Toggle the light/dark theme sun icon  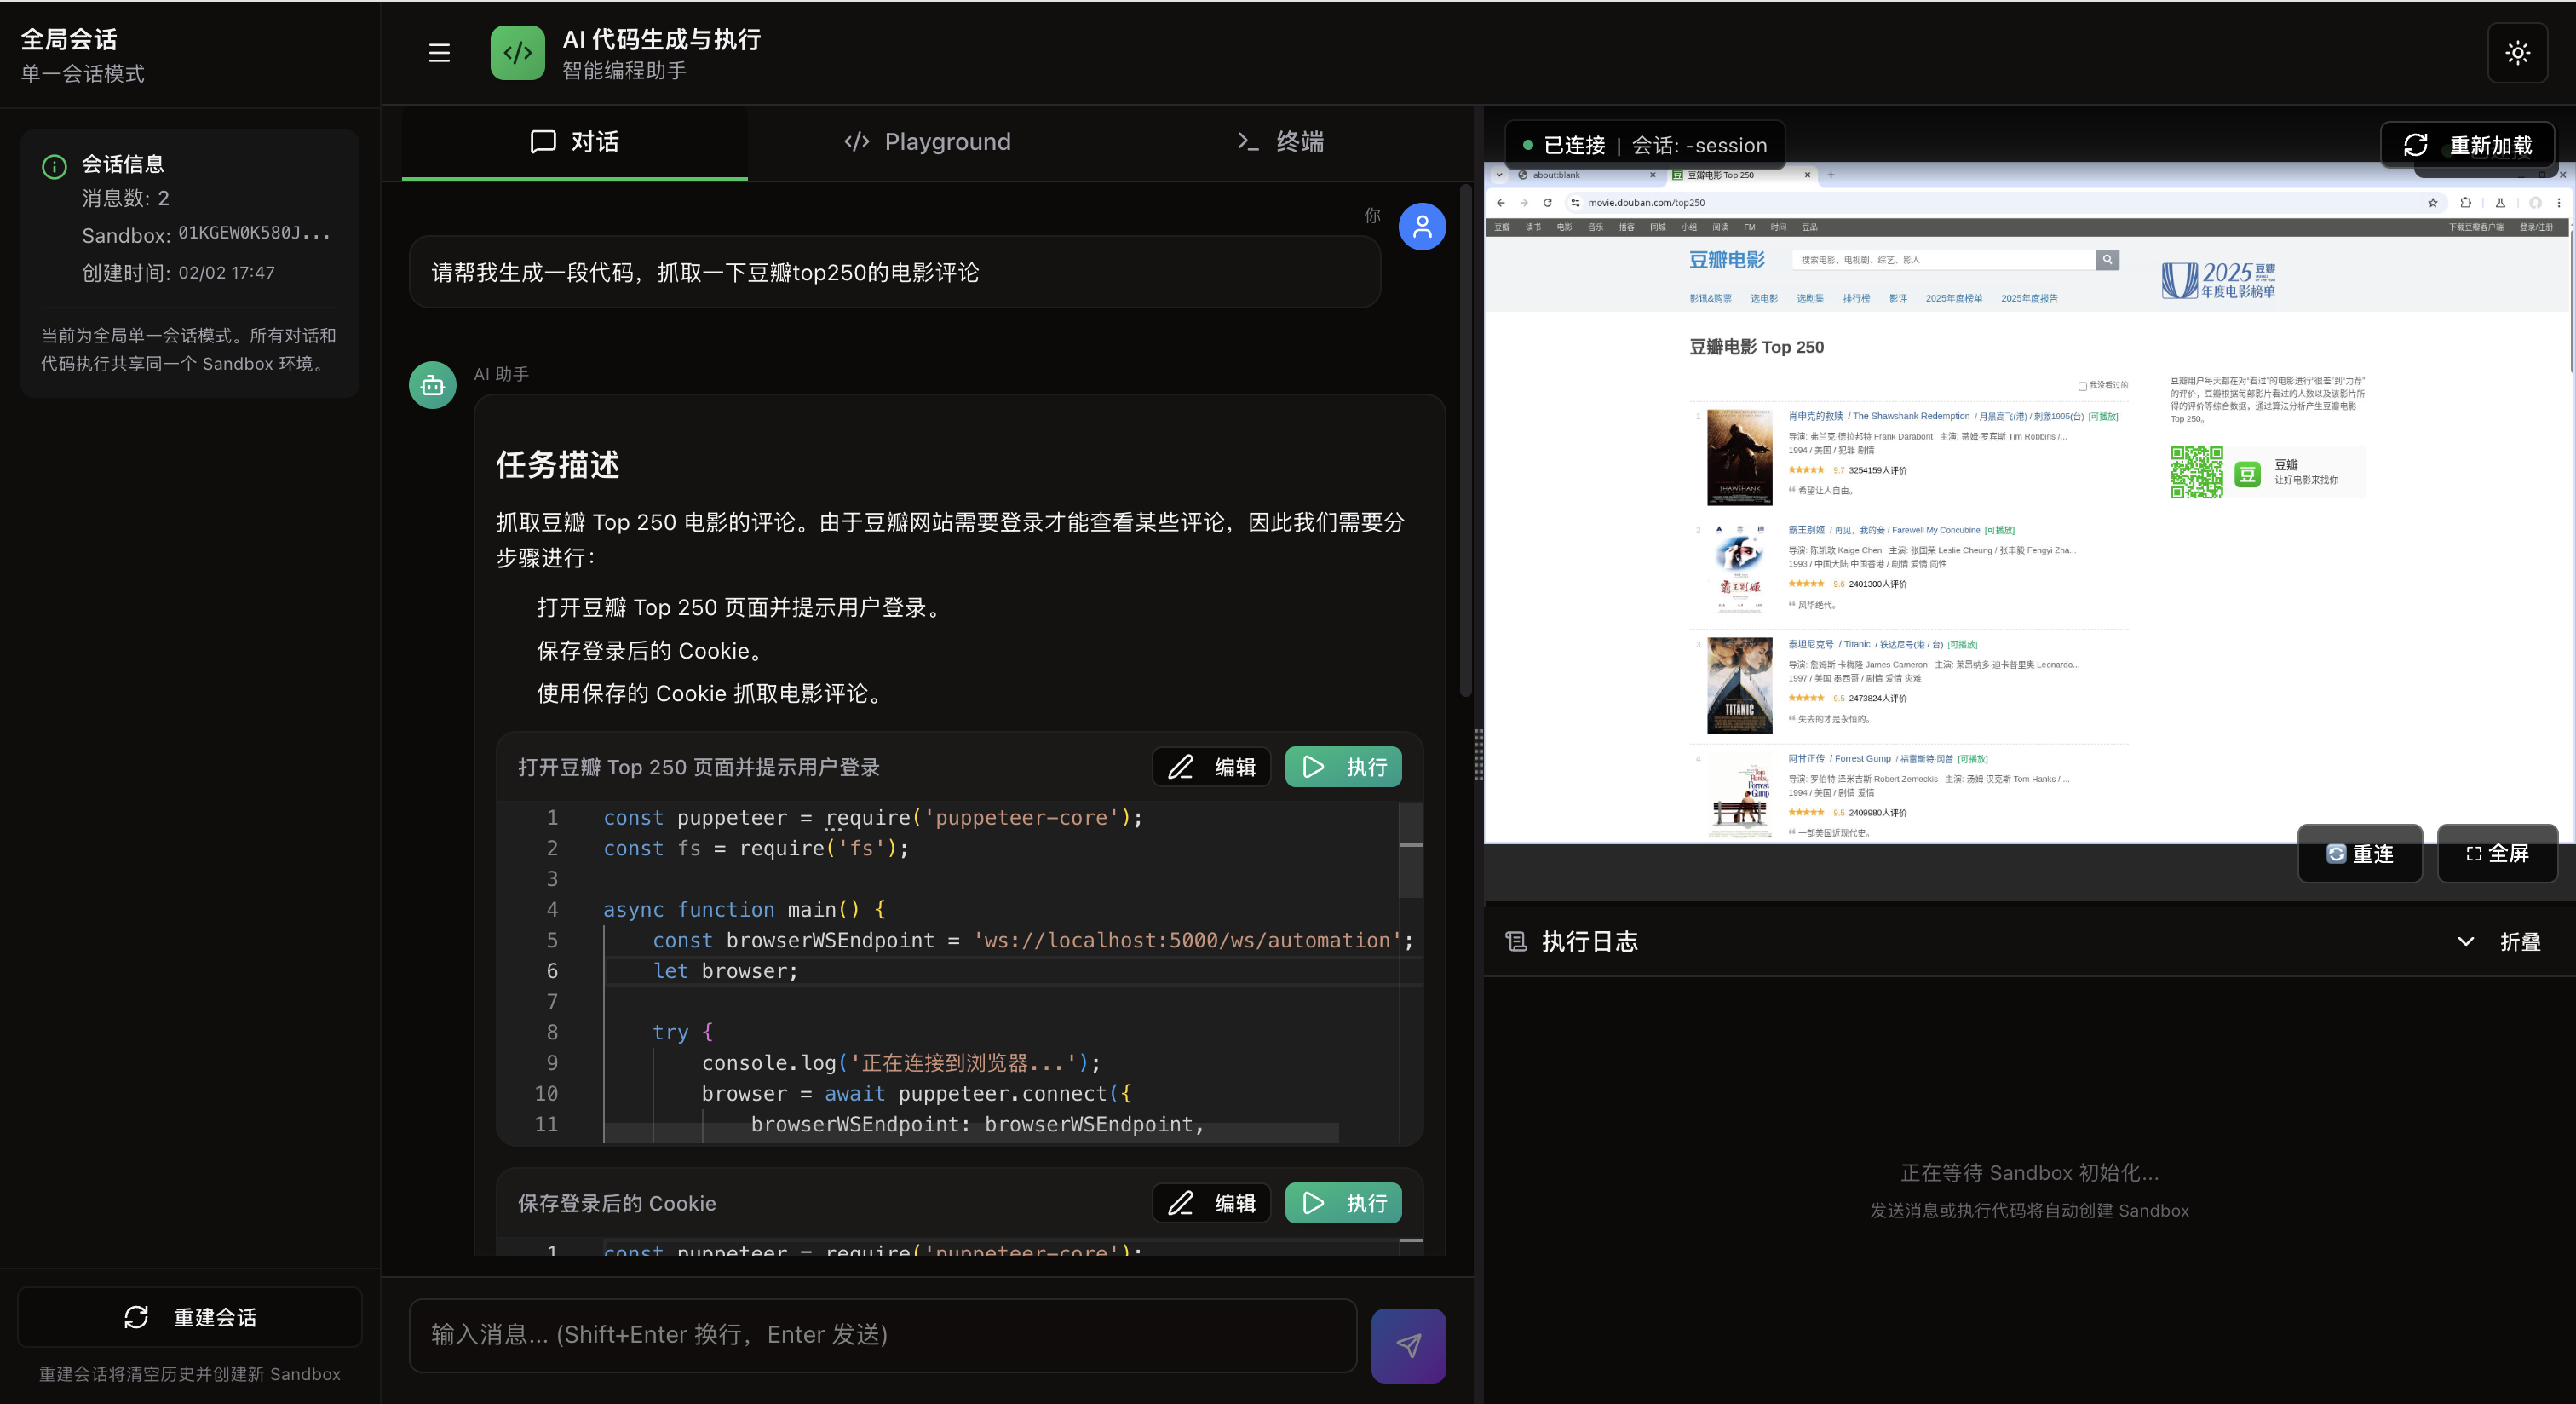[x=2517, y=53]
